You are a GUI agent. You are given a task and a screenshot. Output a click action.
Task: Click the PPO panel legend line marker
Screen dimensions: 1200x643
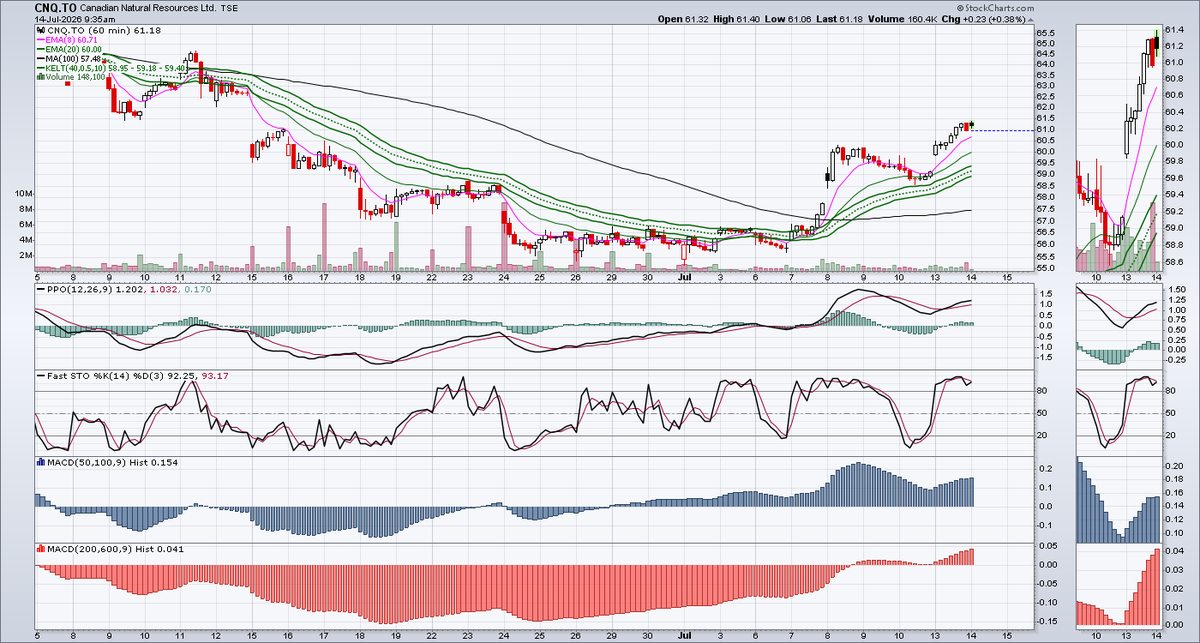tap(41, 289)
